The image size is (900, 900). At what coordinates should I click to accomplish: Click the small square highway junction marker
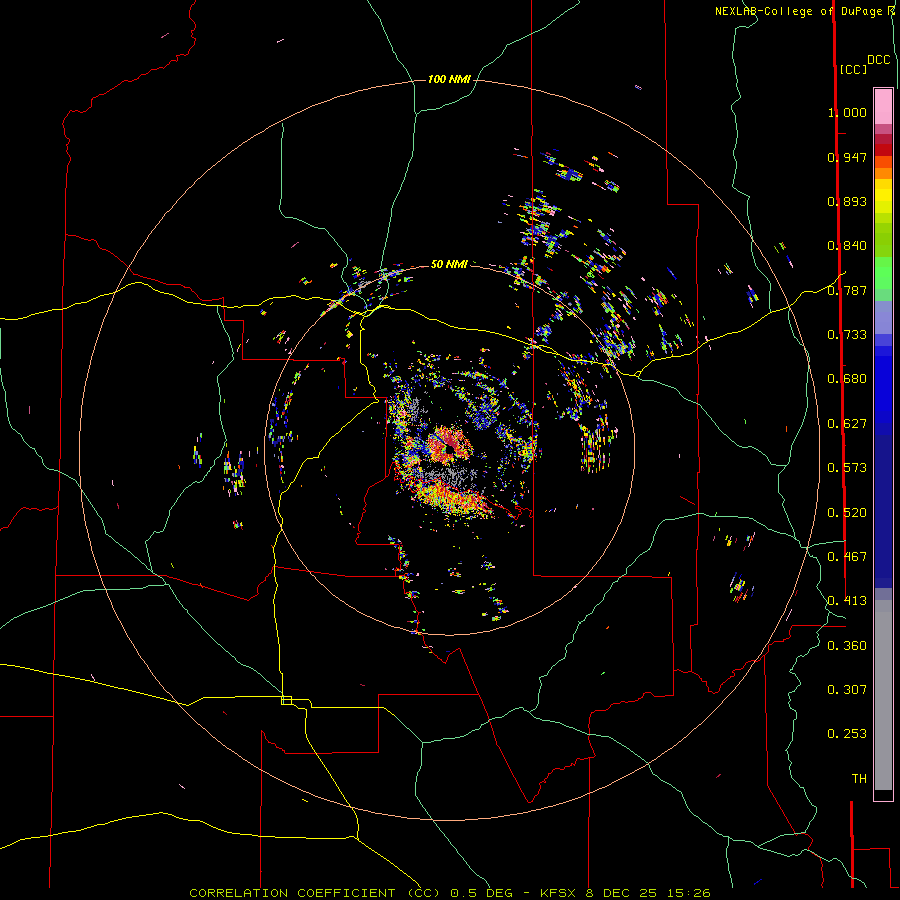click(x=286, y=700)
